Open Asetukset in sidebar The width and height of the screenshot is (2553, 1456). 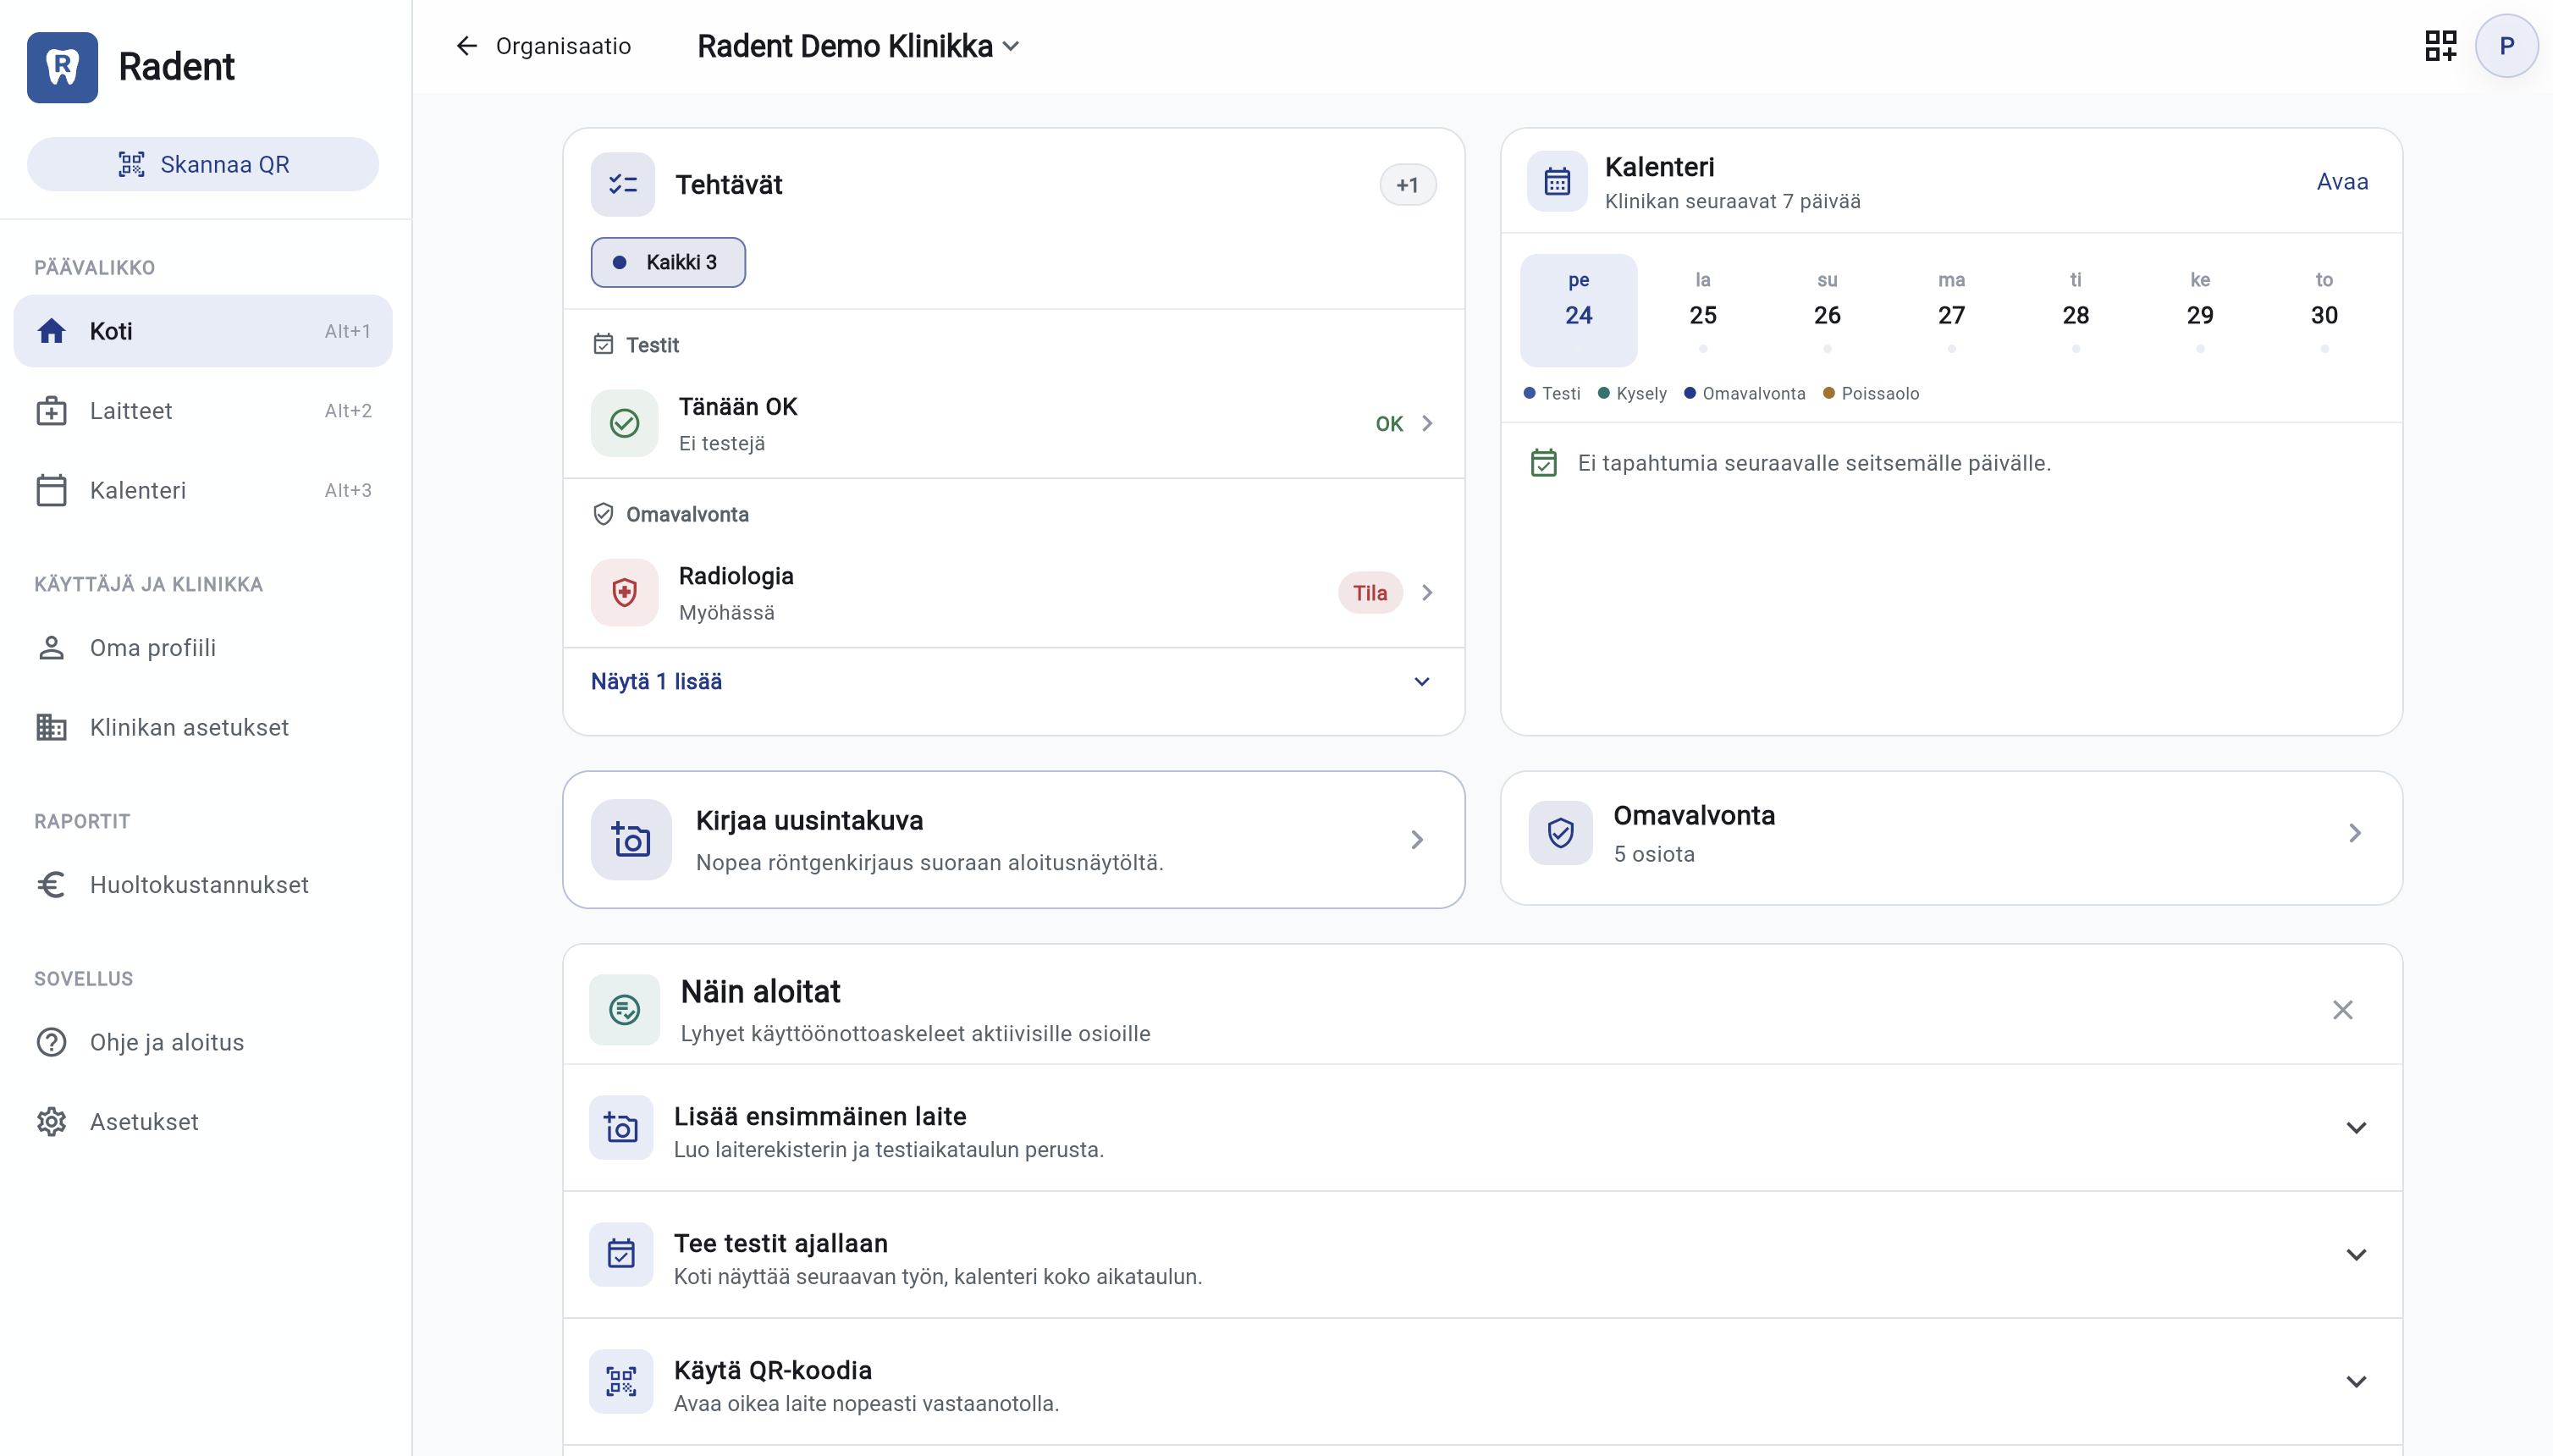point(203,1122)
